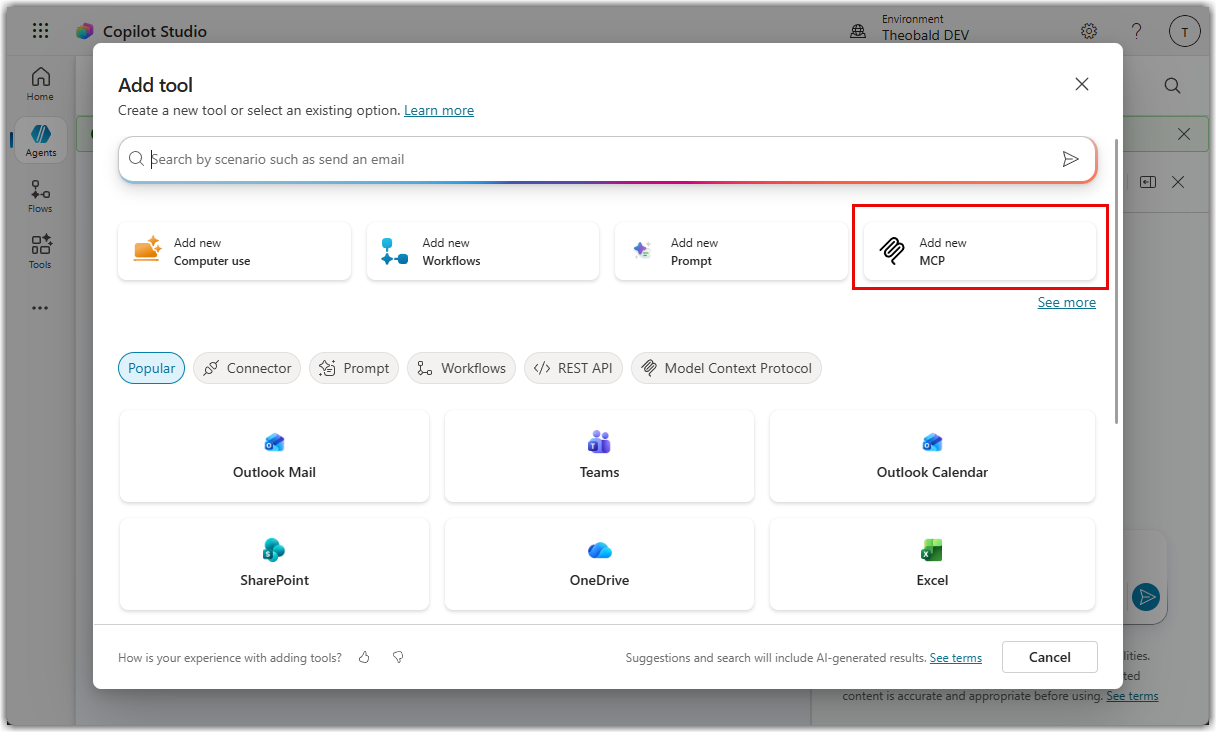
Task: Choose the Excel connector card
Action: pyautogui.click(x=932, y=564)
